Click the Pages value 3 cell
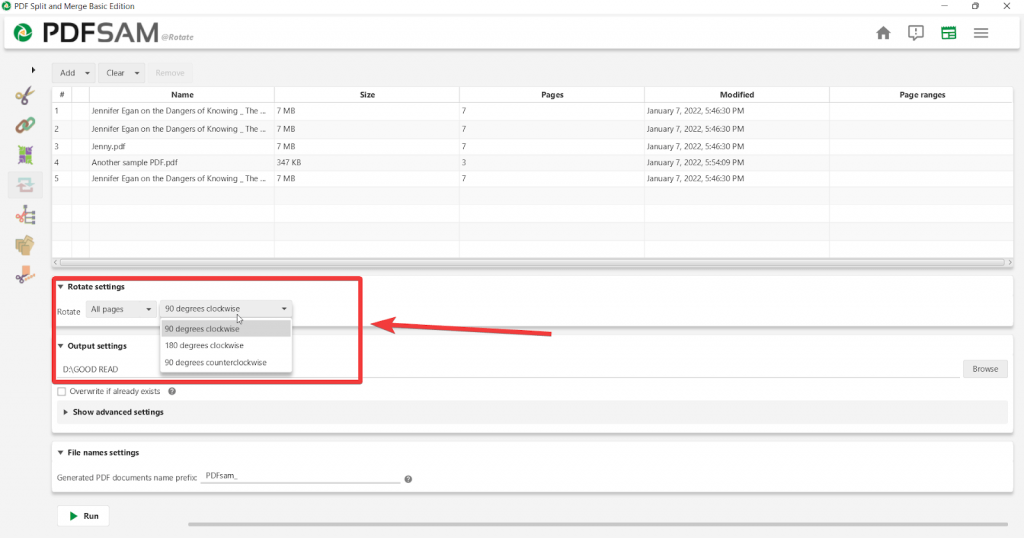 pos(552,162)
